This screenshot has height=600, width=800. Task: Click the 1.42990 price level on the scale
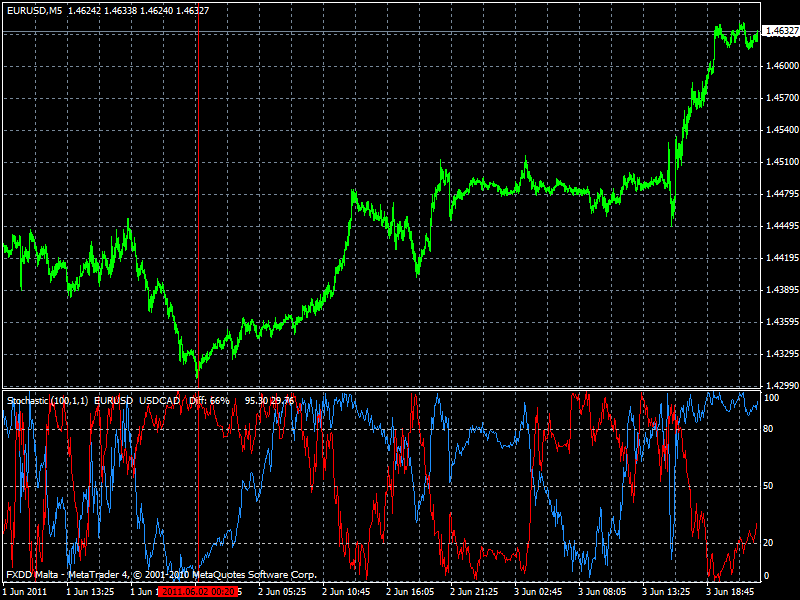click(780, 386)
